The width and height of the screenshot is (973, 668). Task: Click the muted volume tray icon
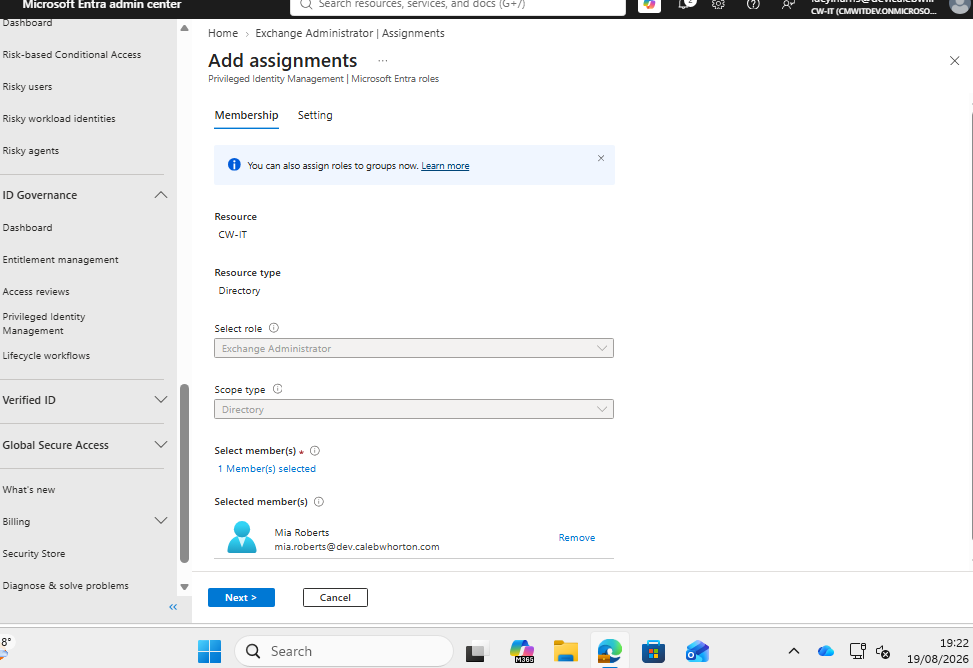coord(883,652)
